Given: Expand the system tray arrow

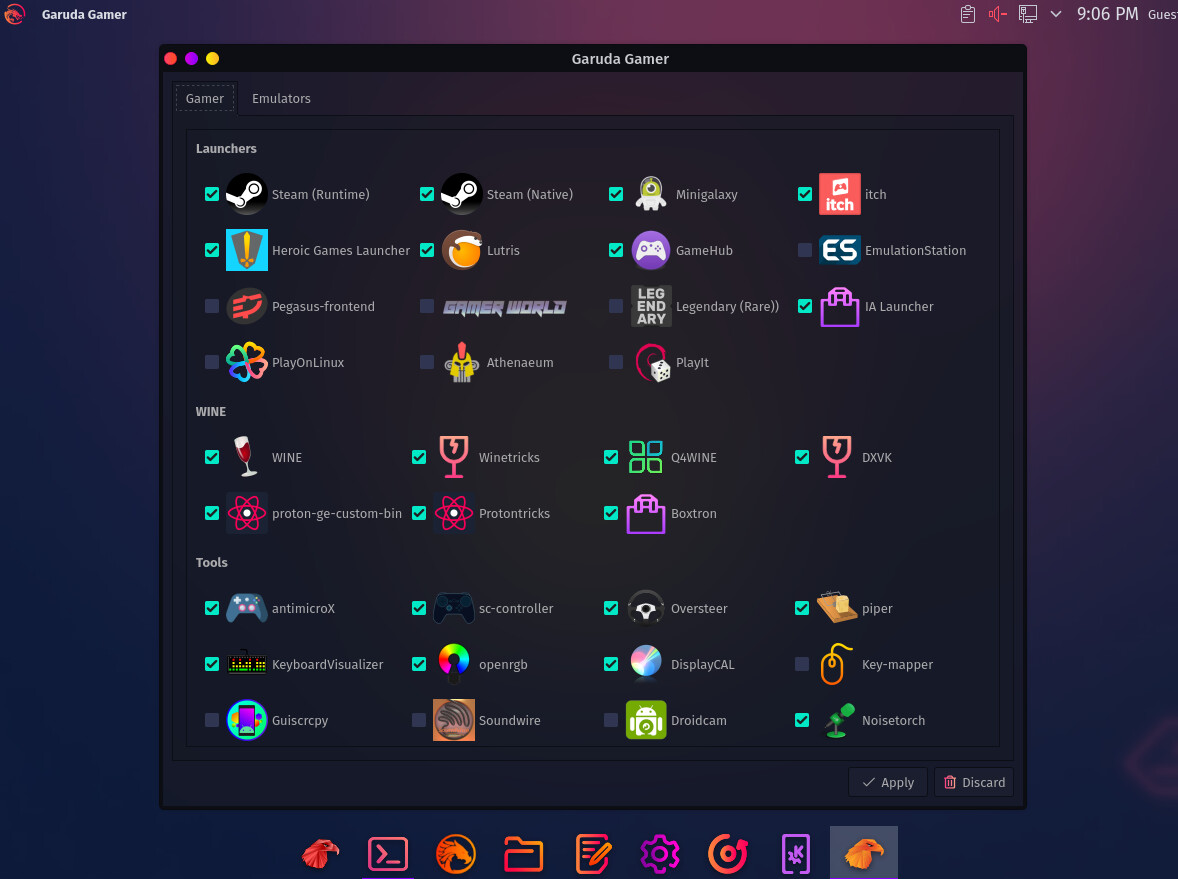Looking at the screenshot, I should [1056, 14].
